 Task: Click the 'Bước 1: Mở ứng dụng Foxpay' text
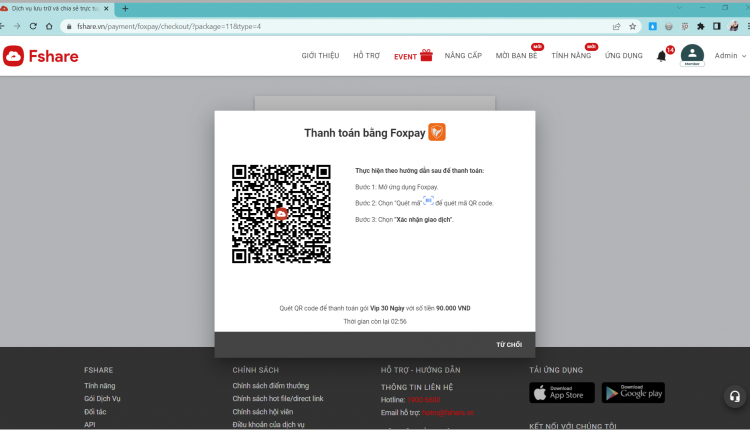point(397,187)
